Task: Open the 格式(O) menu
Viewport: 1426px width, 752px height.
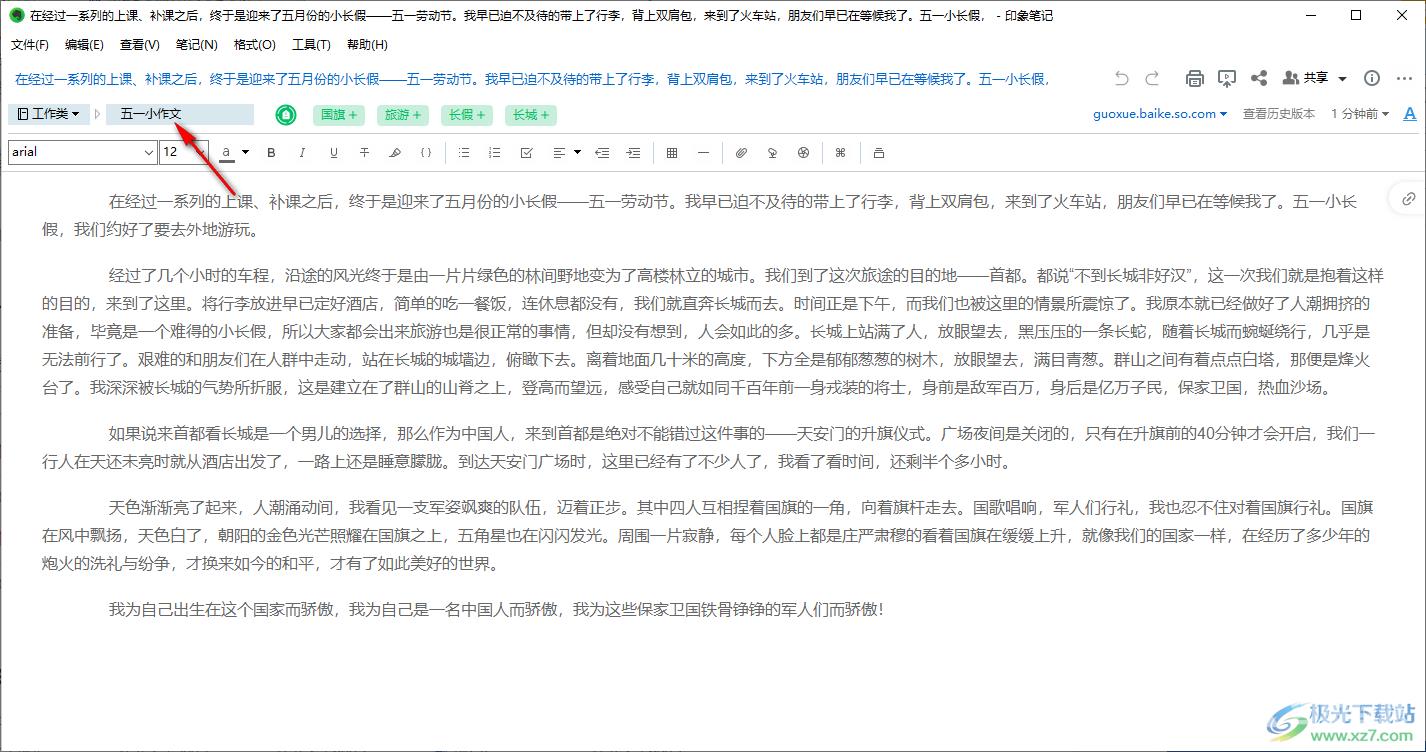Action: pos(254,45)
